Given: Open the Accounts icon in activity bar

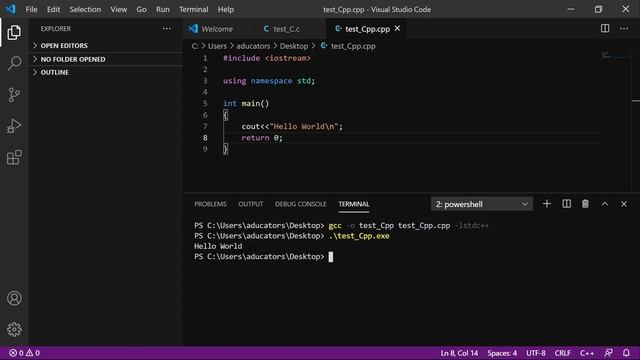Looking at the screenshot, I should pyautogui.click(x=14, y=298).
